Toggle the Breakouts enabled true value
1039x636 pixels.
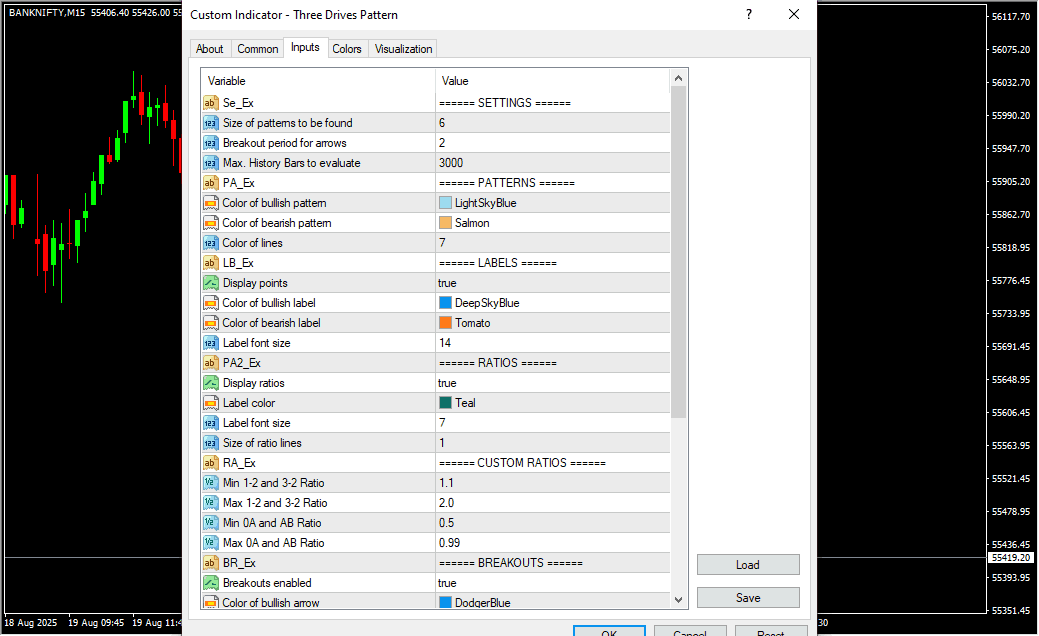pyautogui.click(x=447, y=583)
